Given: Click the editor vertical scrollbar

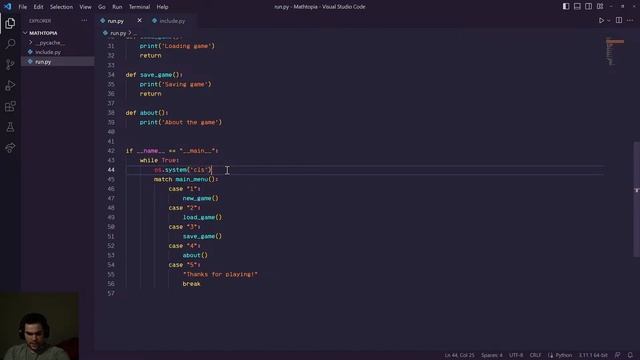Looking at the screenshot, I should 636,199.
